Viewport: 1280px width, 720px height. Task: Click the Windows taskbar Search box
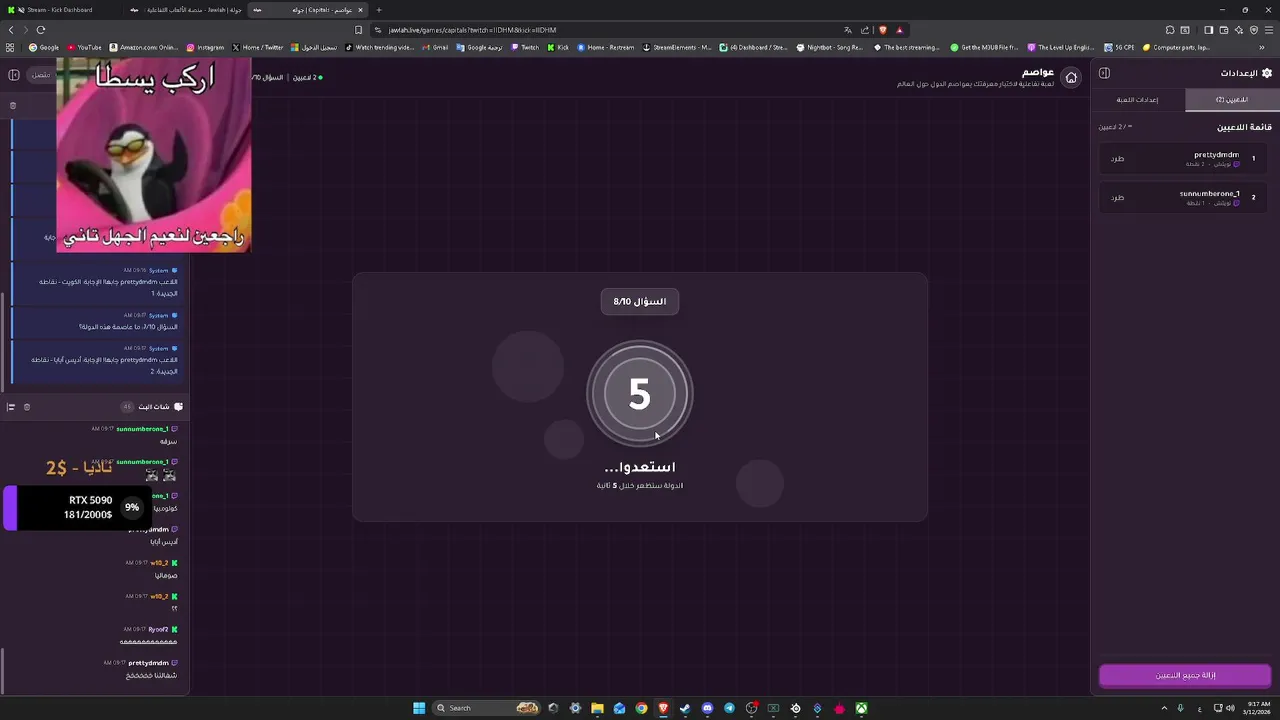tap(486, 708)
